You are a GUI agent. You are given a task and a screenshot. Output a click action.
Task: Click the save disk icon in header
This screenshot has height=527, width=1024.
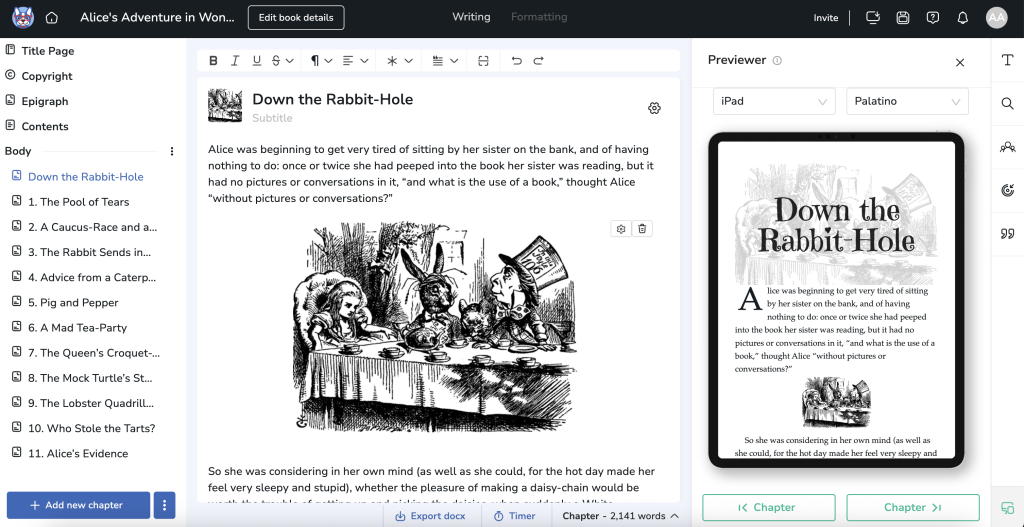point(903,18)
